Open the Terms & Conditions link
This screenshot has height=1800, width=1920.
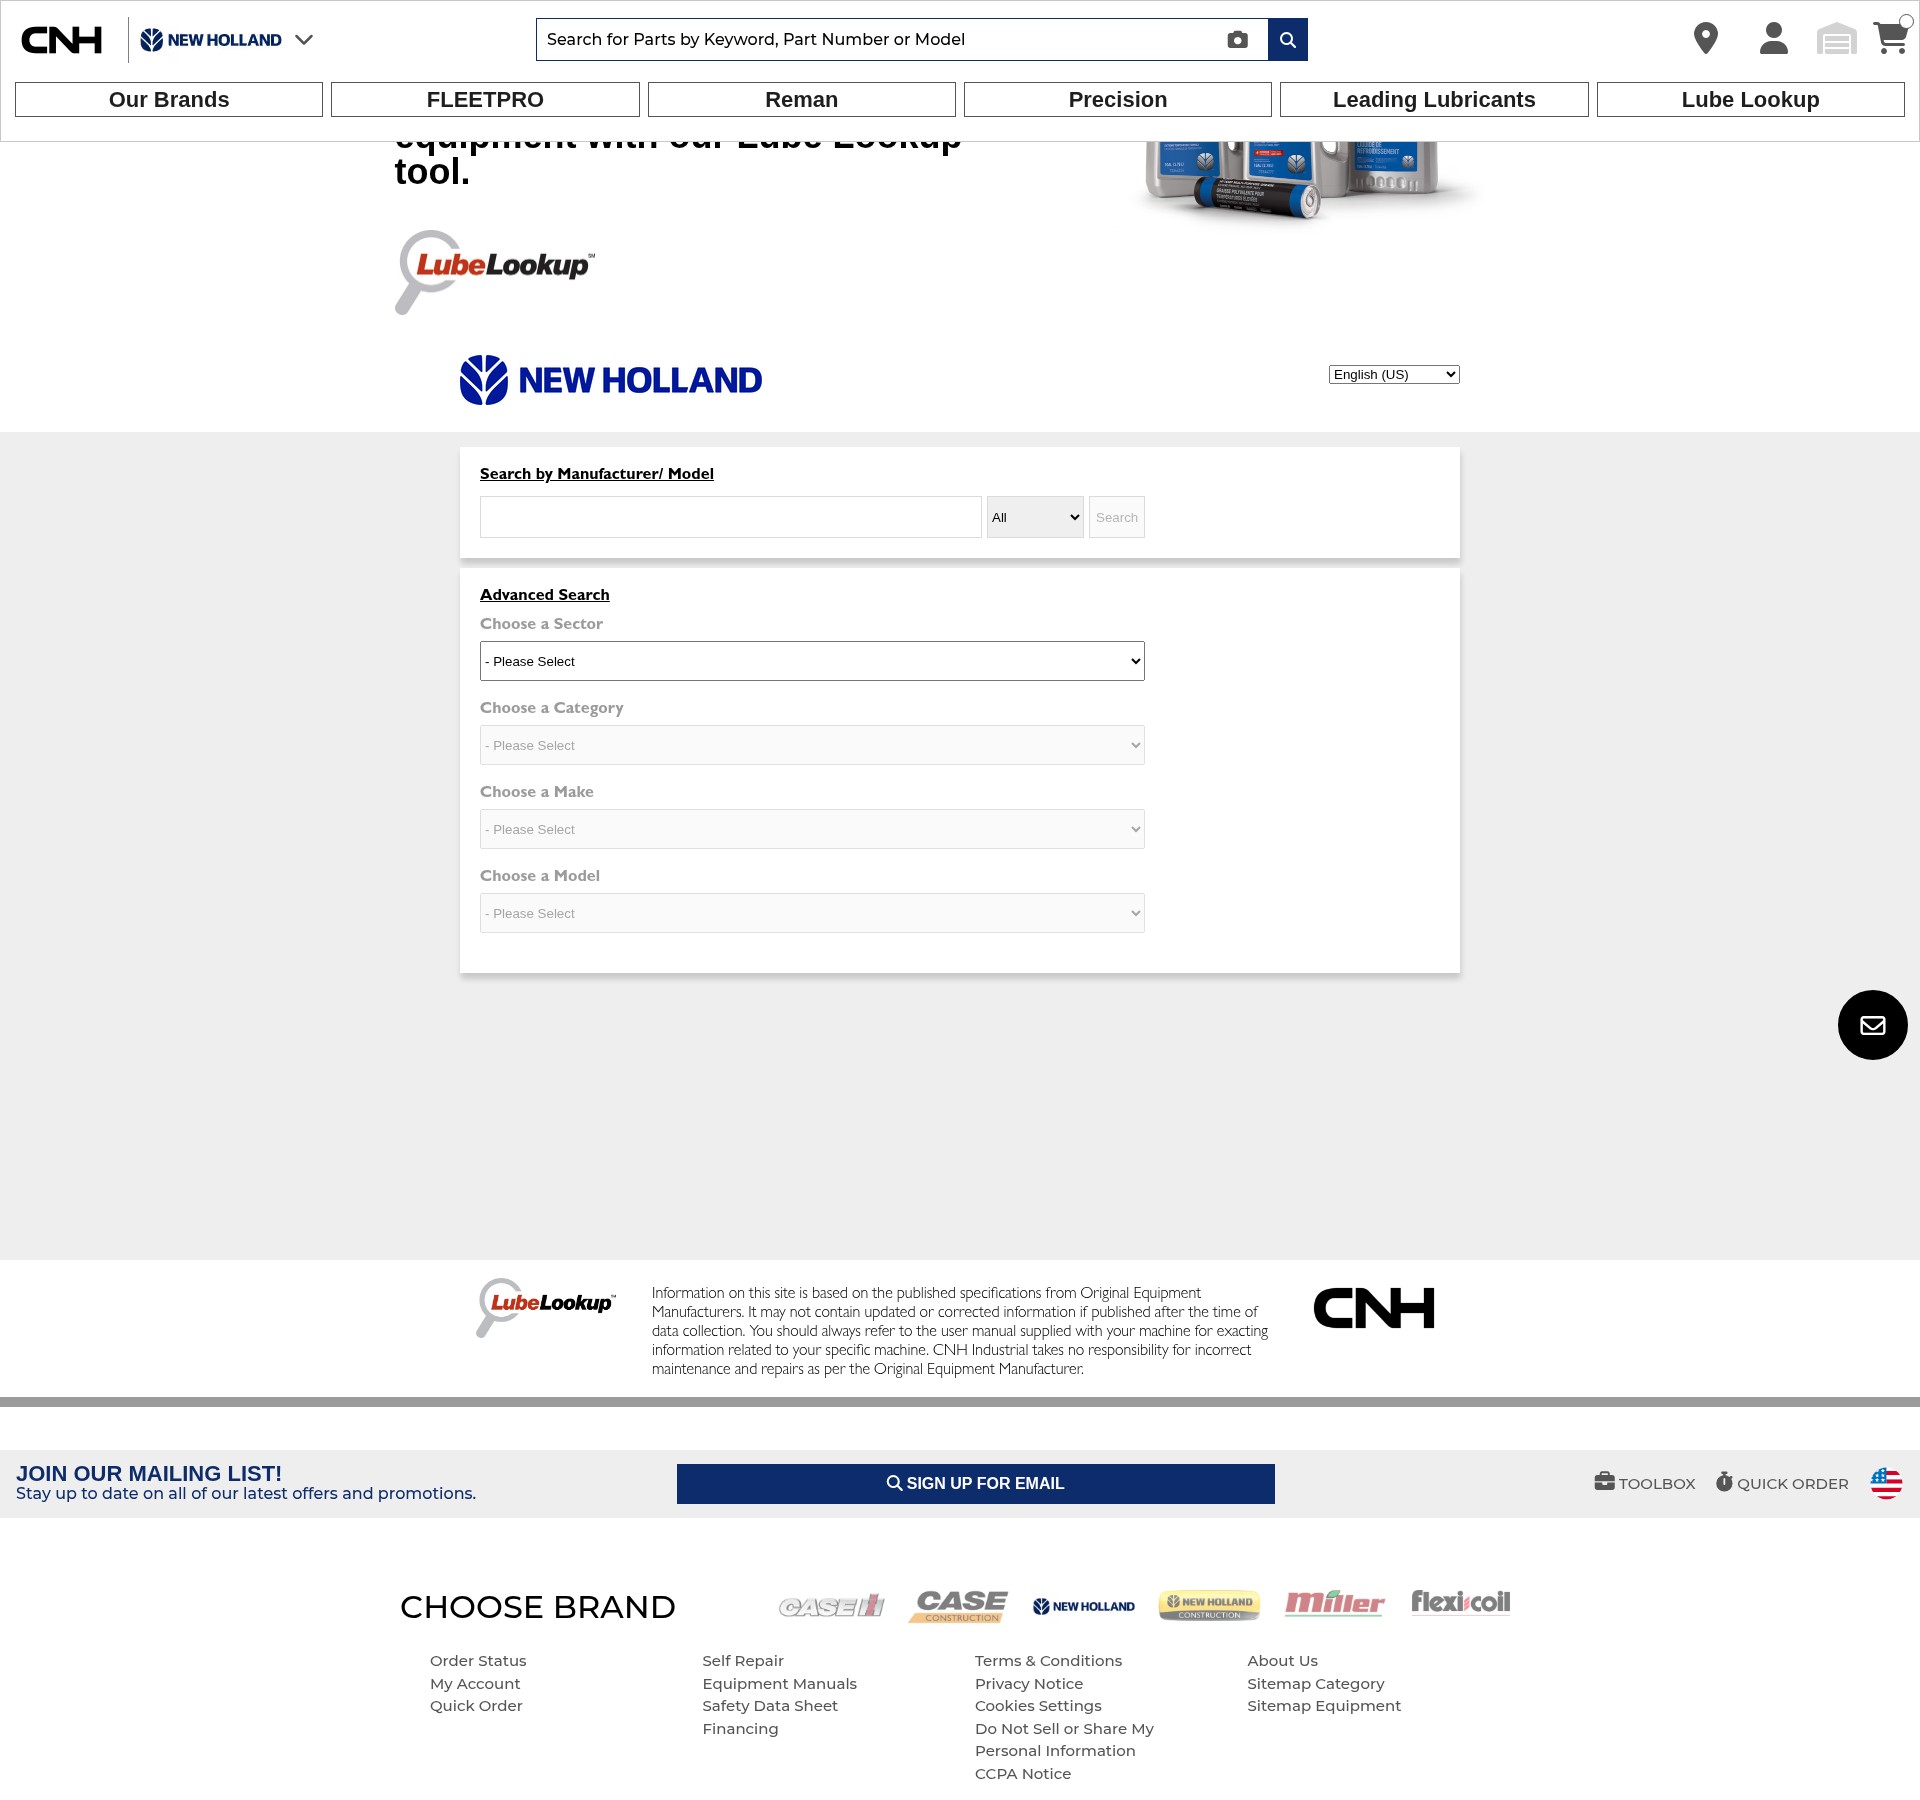click(1049, 1661)
